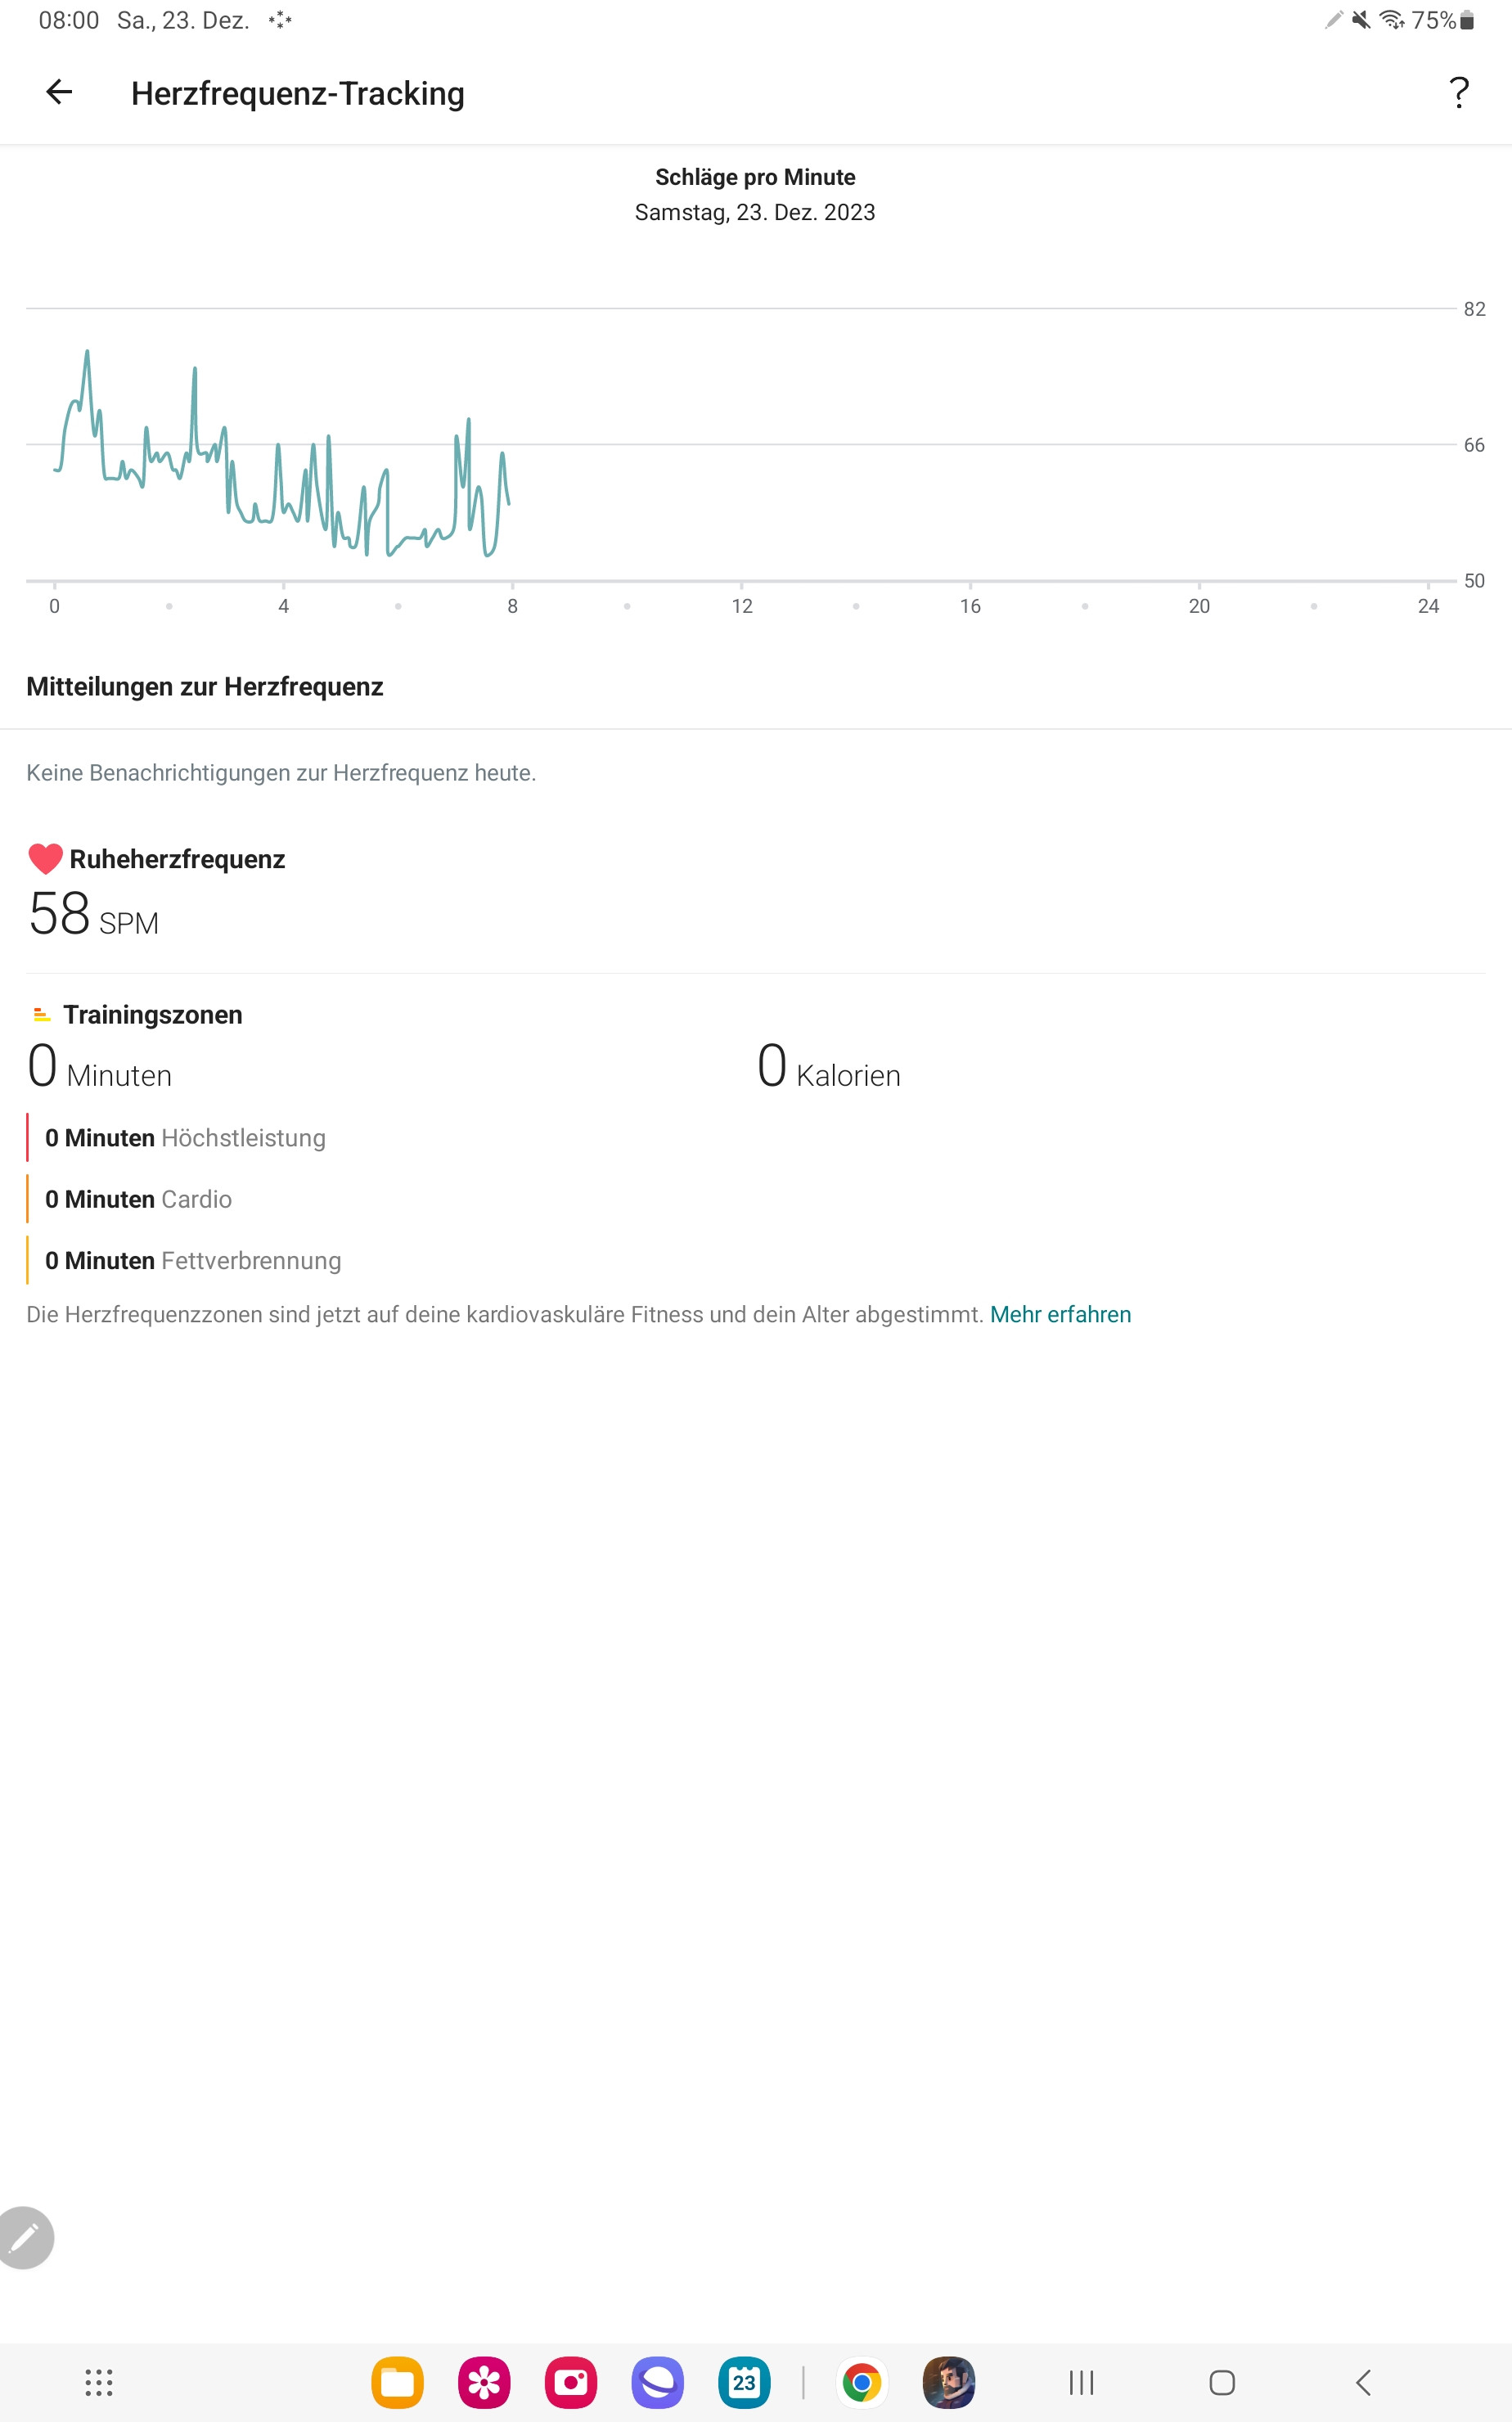Tap the back arrow in header
1512x2422 pixels.
59,92
